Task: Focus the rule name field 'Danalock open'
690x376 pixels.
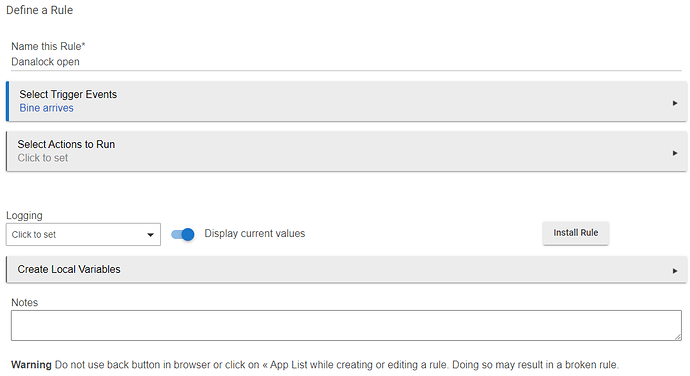Action: 346,62
